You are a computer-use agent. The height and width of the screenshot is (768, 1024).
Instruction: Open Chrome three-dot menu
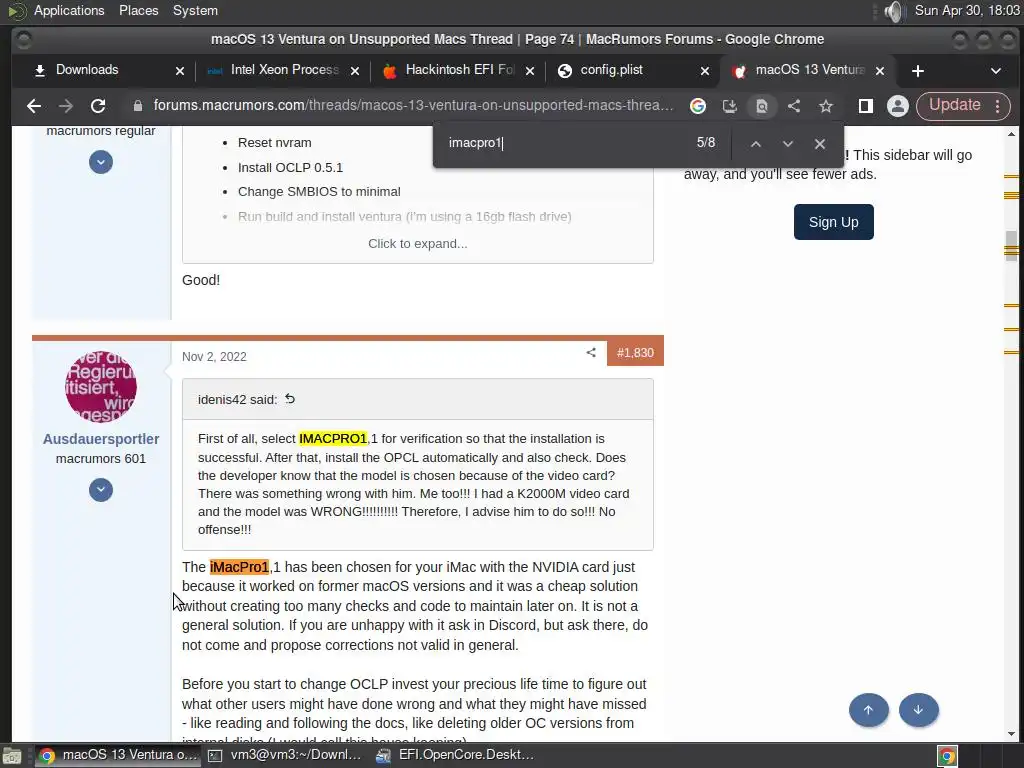pyautogui.click(x=998, y=106)
